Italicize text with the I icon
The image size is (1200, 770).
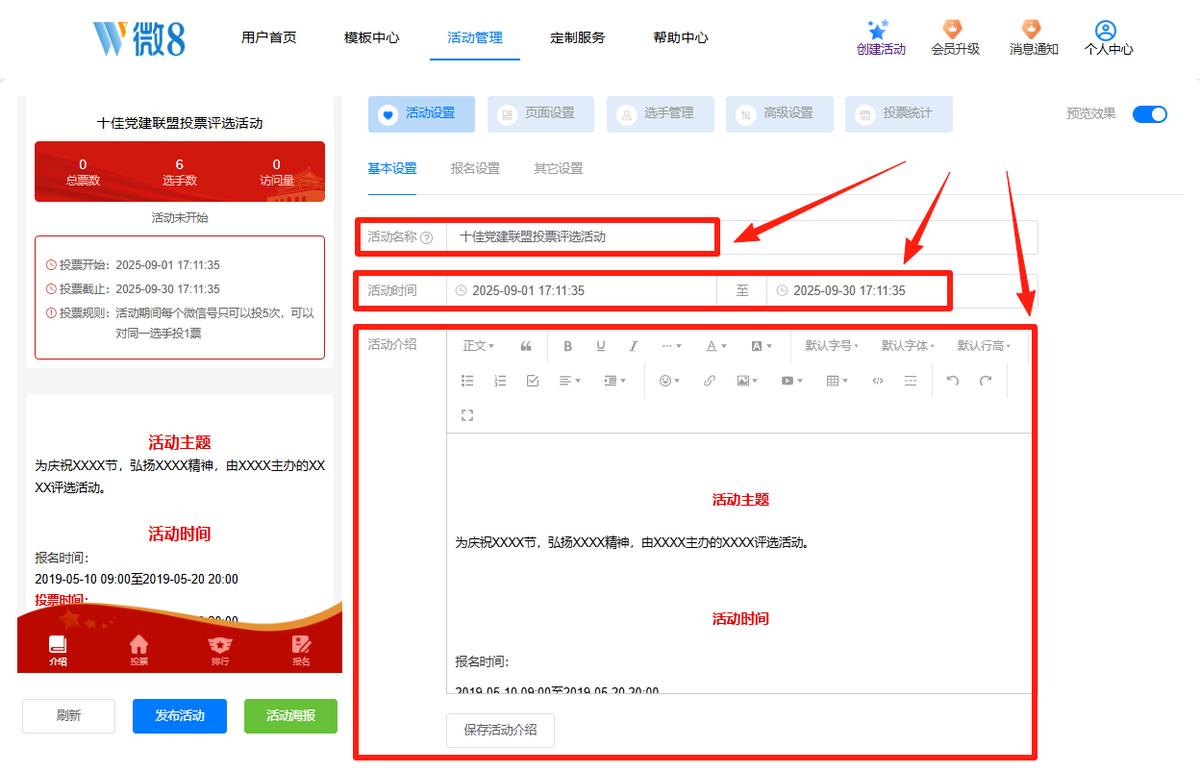[633, 346]
